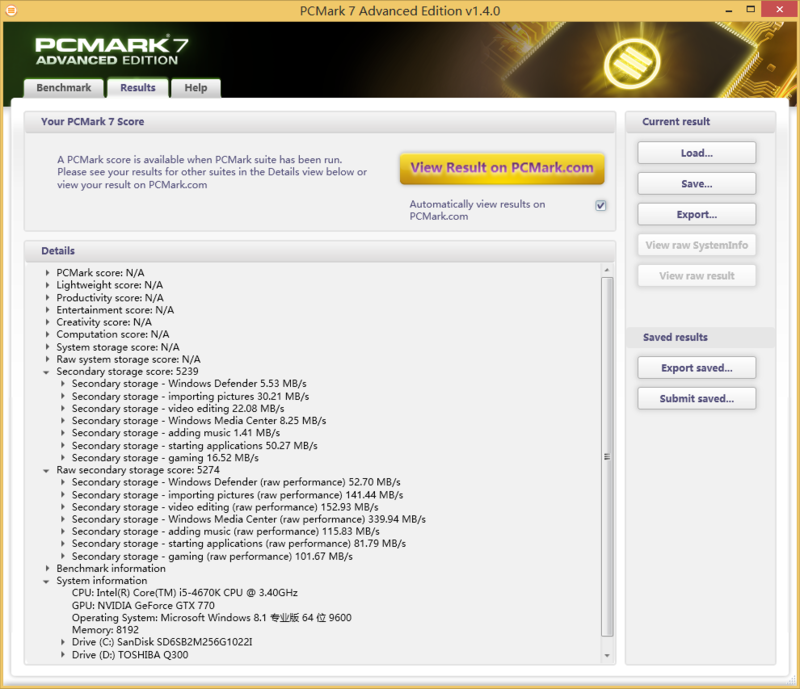Collapse the Raw secondary storage score node

pos(46,471)
